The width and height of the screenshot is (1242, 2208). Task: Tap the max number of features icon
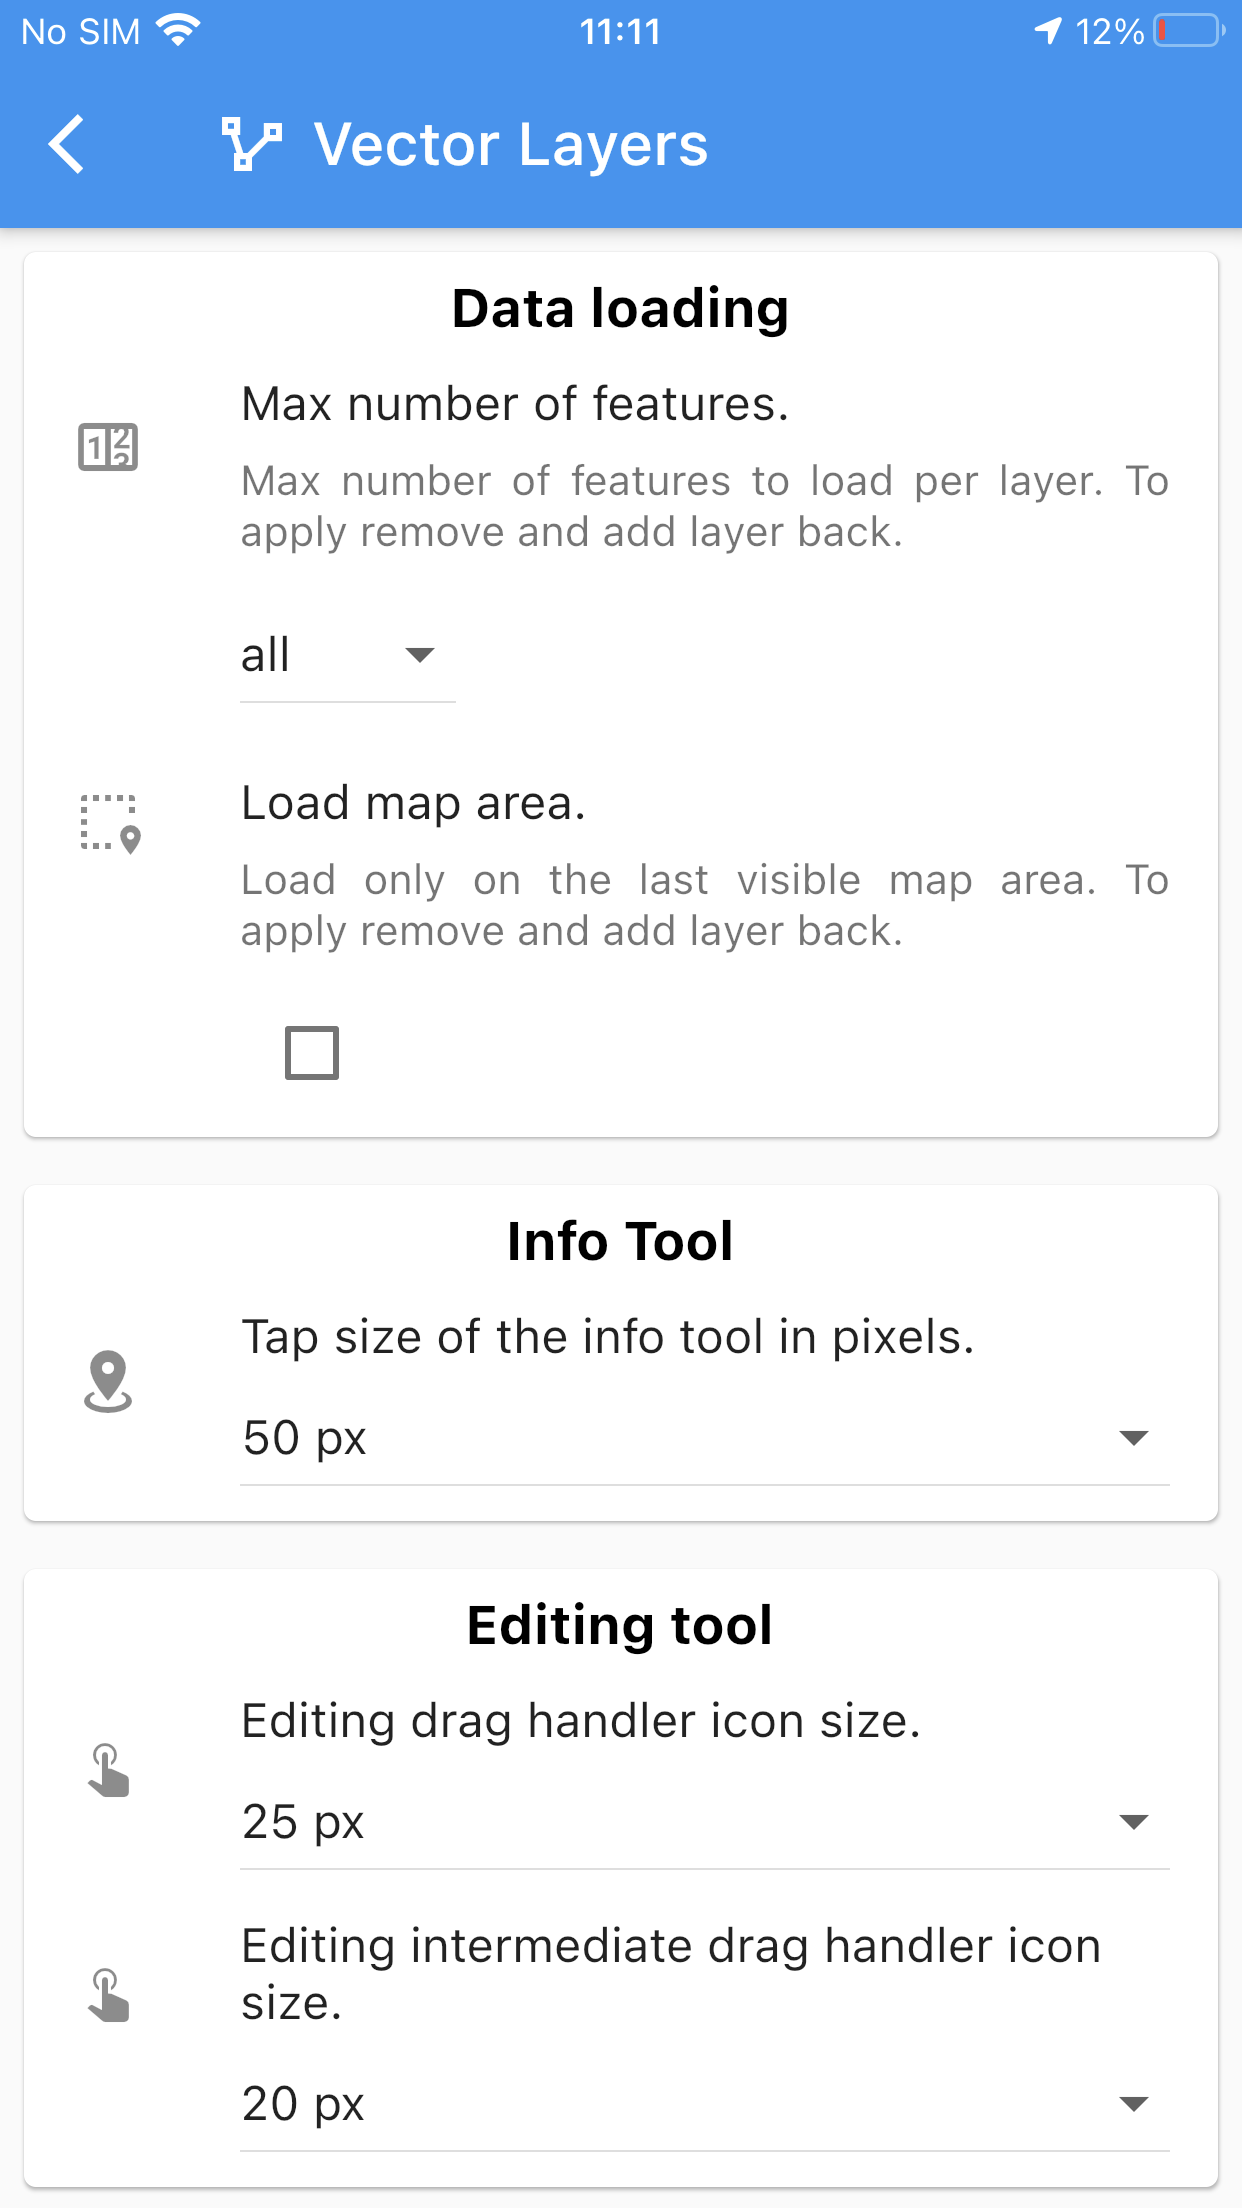108,446
